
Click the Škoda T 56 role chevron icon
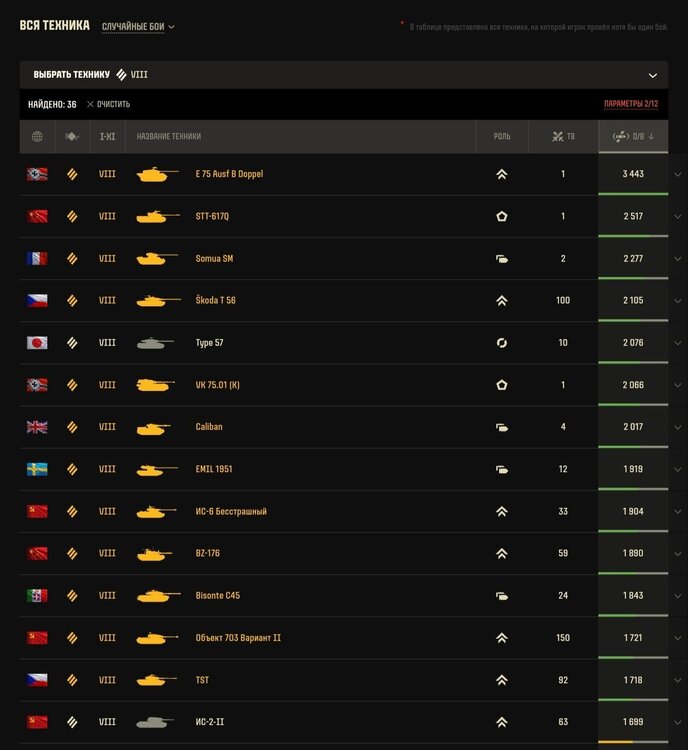point(501,301)
